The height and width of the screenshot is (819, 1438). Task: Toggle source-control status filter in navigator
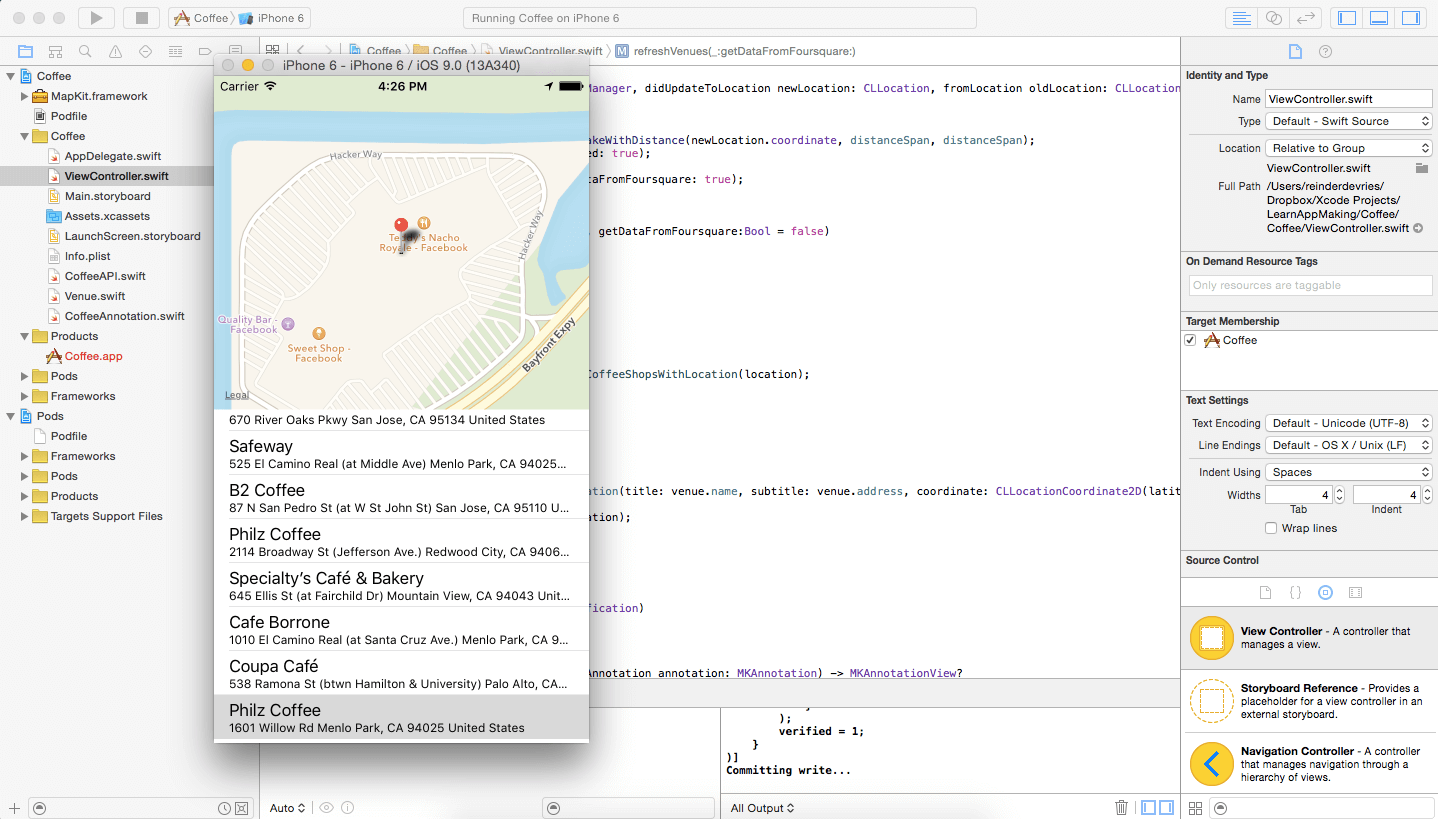click(241, 808)
